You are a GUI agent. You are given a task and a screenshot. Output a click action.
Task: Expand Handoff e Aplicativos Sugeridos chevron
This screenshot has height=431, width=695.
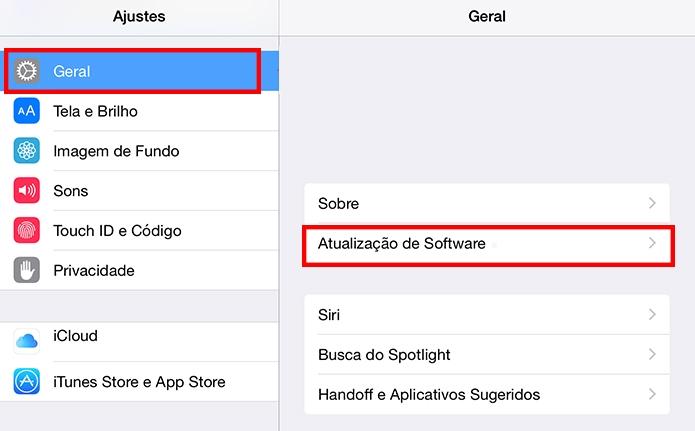(652, 394)
